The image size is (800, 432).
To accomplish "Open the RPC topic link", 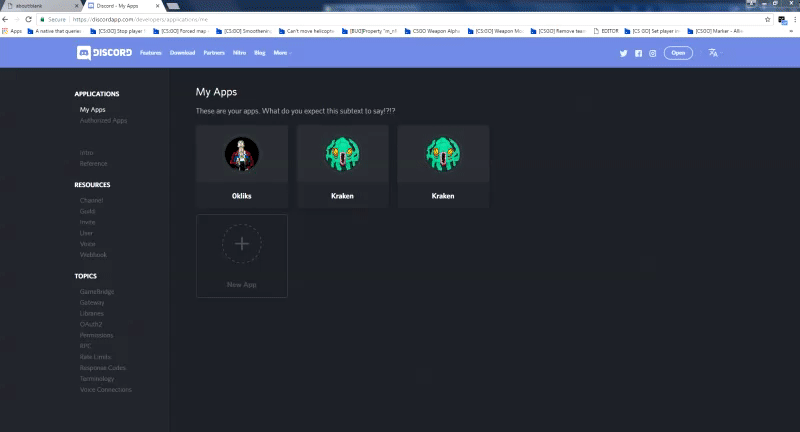I will (x=85, y=346).
